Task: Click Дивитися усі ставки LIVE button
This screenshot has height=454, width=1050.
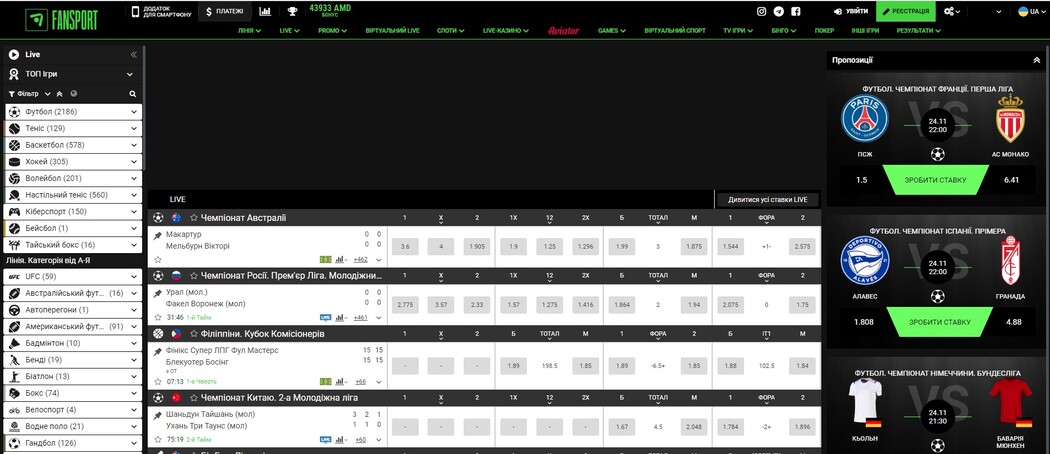Action: [x=767, y=199]
